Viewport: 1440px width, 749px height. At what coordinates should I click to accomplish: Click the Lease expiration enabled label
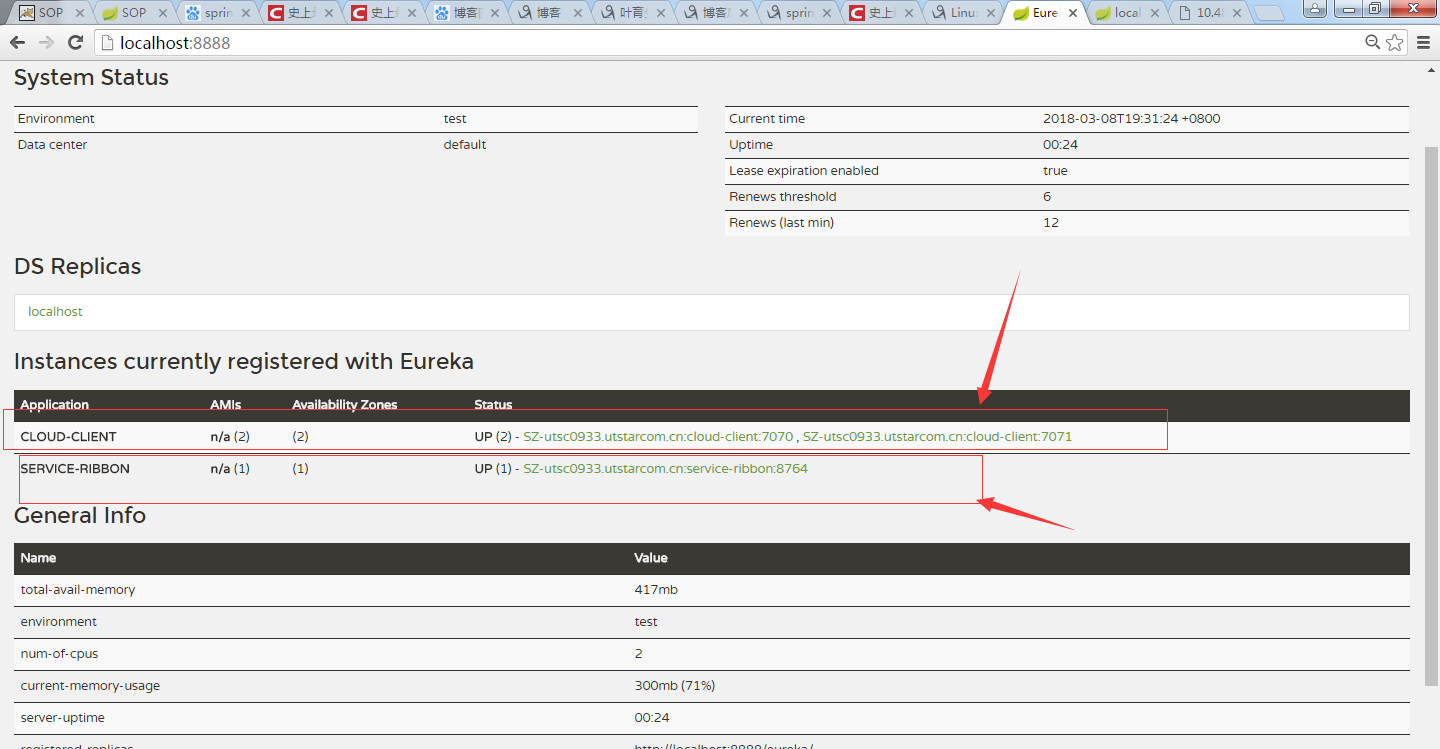804,171
